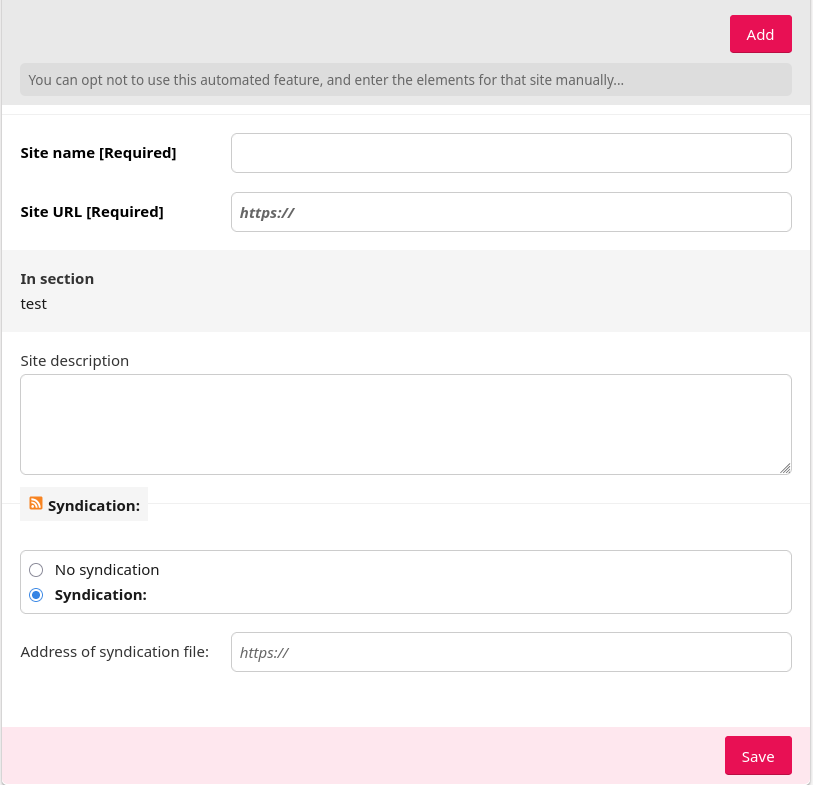Click the Site description label
The height and width of the screenshot is (785, 813).
coord(75,361)
